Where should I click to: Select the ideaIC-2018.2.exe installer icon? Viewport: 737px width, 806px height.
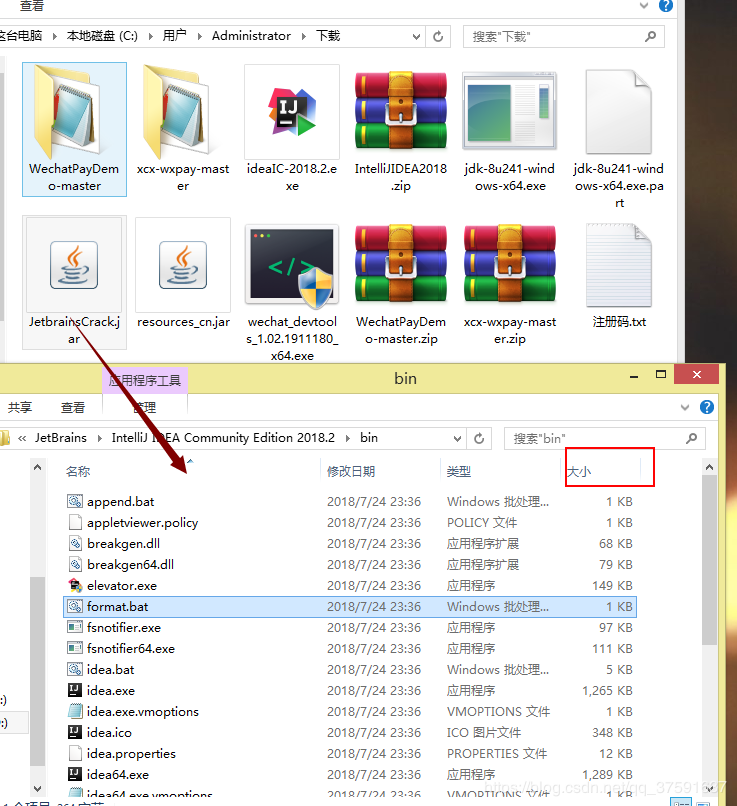[x=291, y=112]
